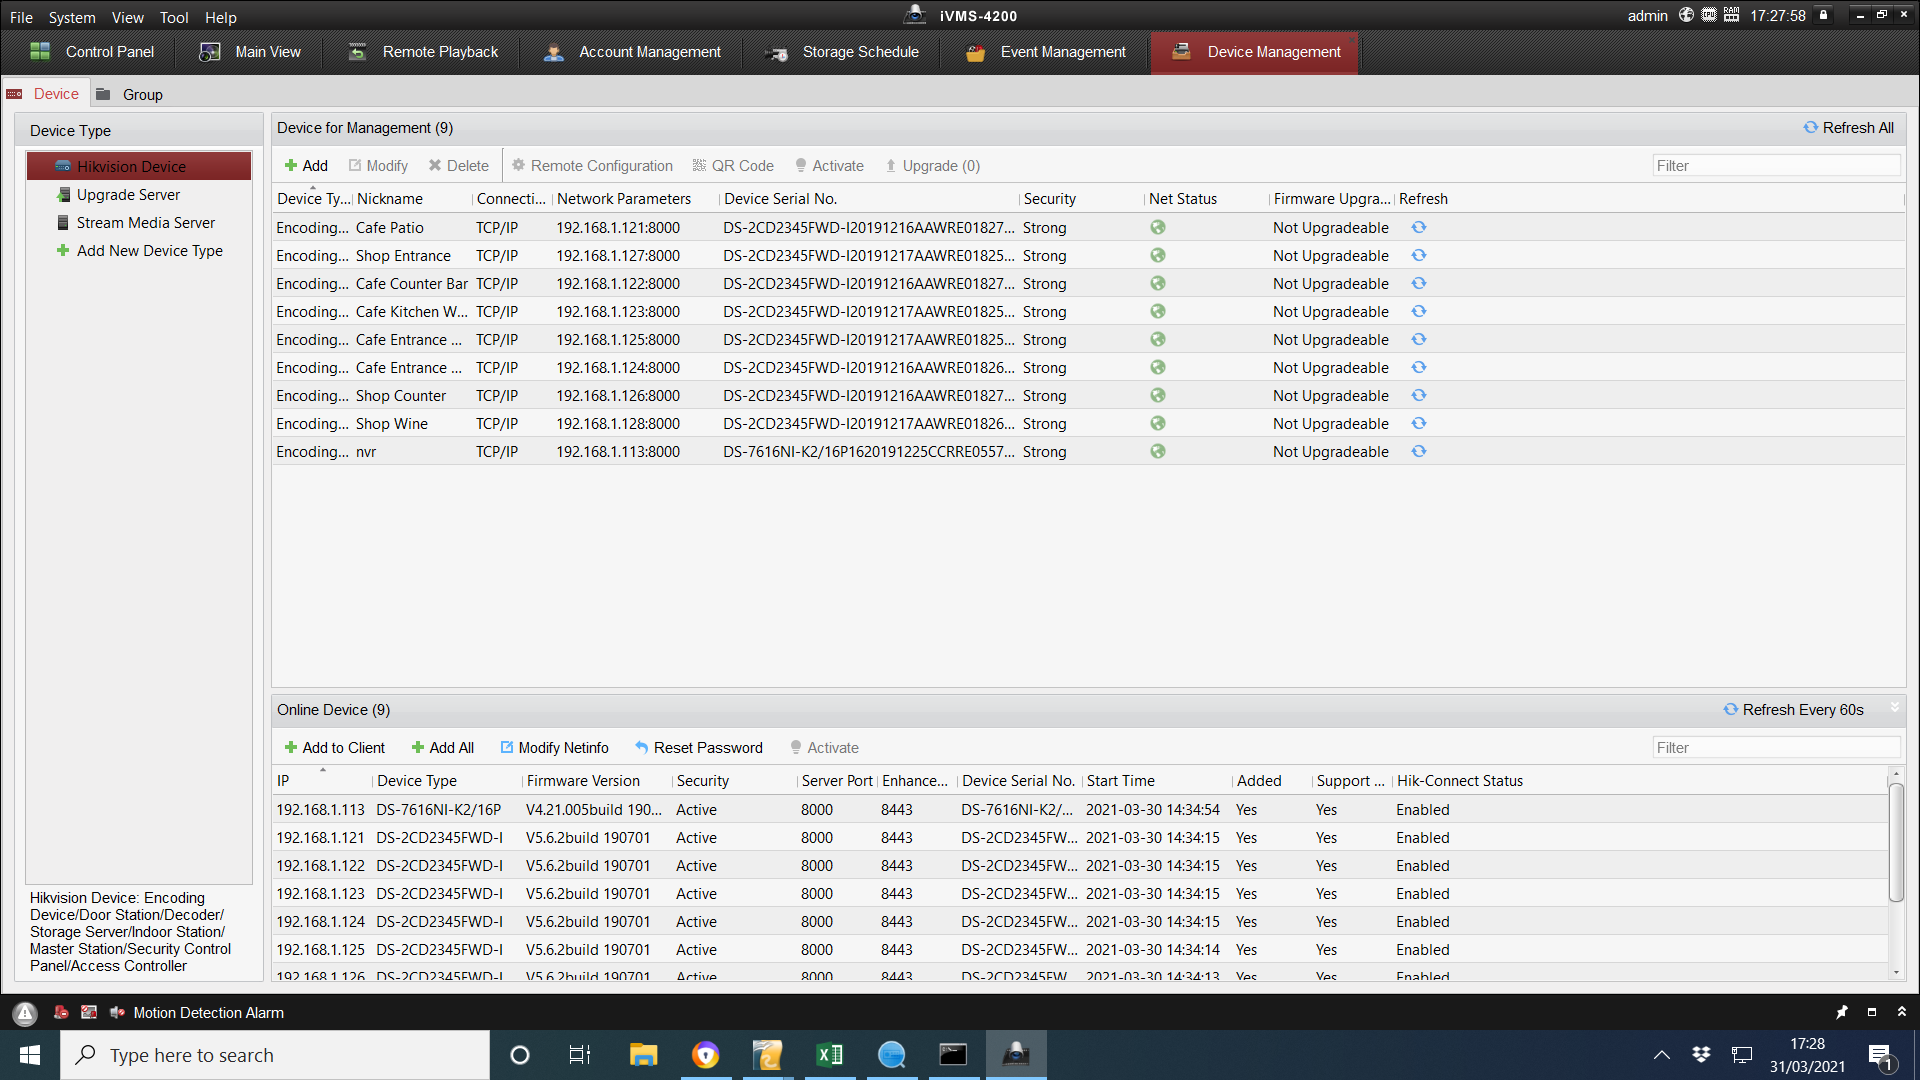Click the CPU usage icon

[1709, 15]
